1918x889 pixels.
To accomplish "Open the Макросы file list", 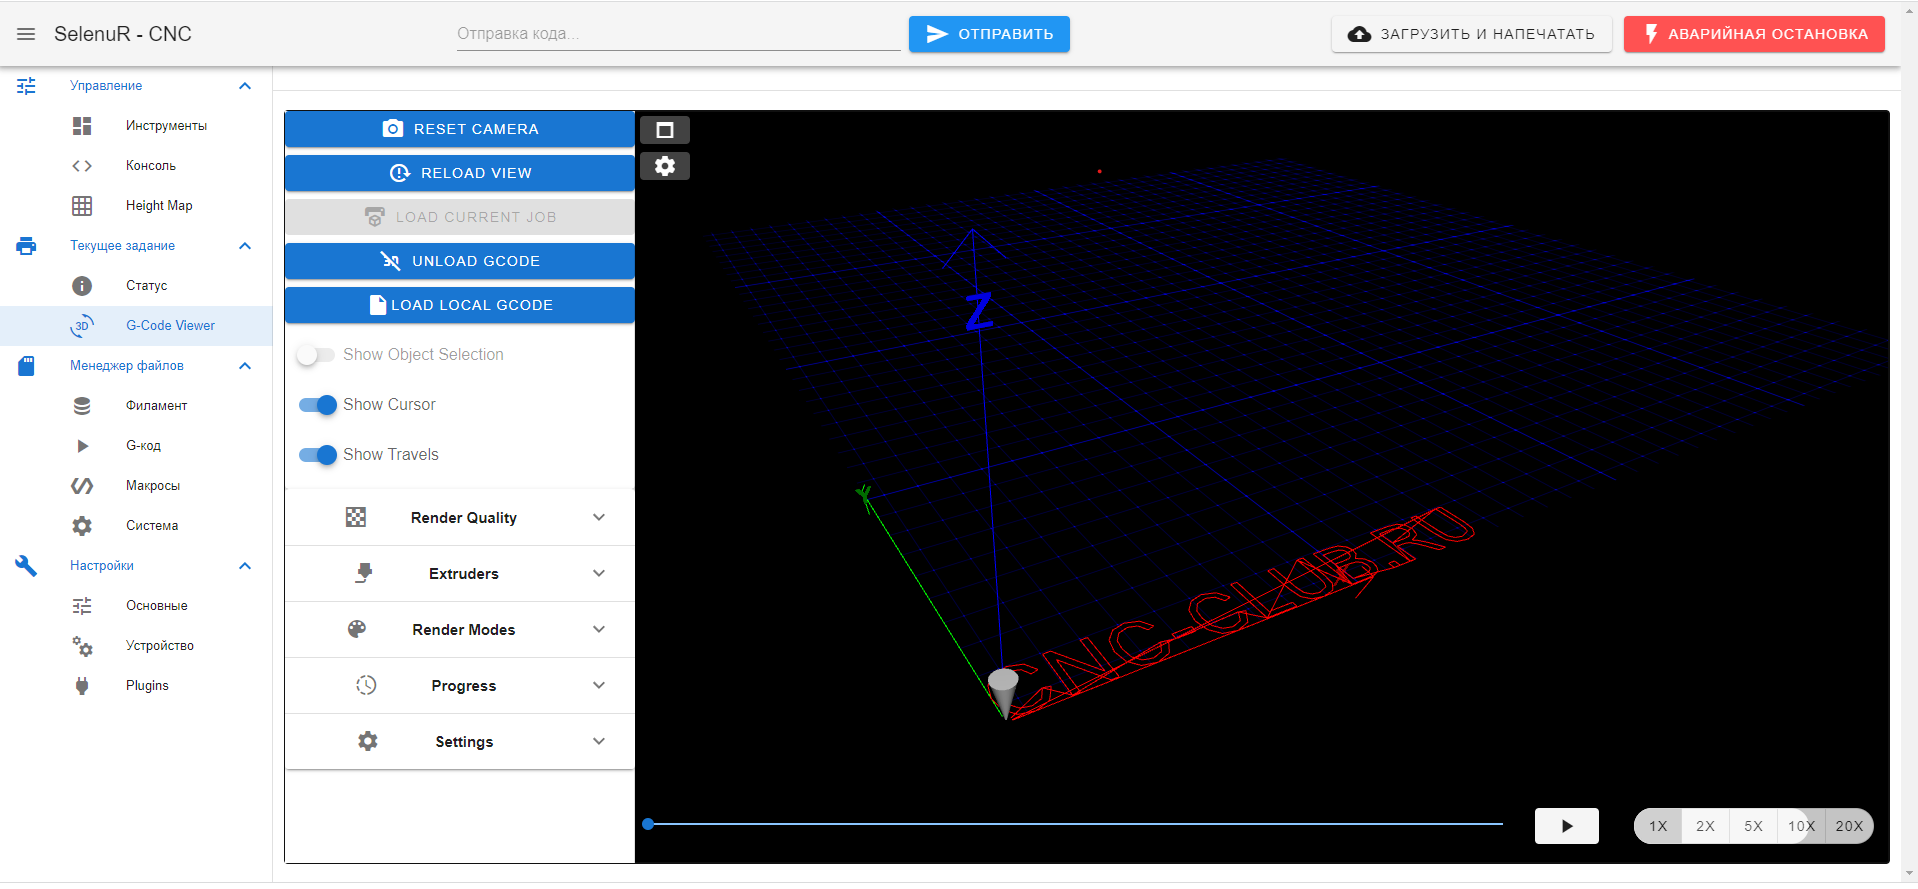I will click(x=136, y=486).
